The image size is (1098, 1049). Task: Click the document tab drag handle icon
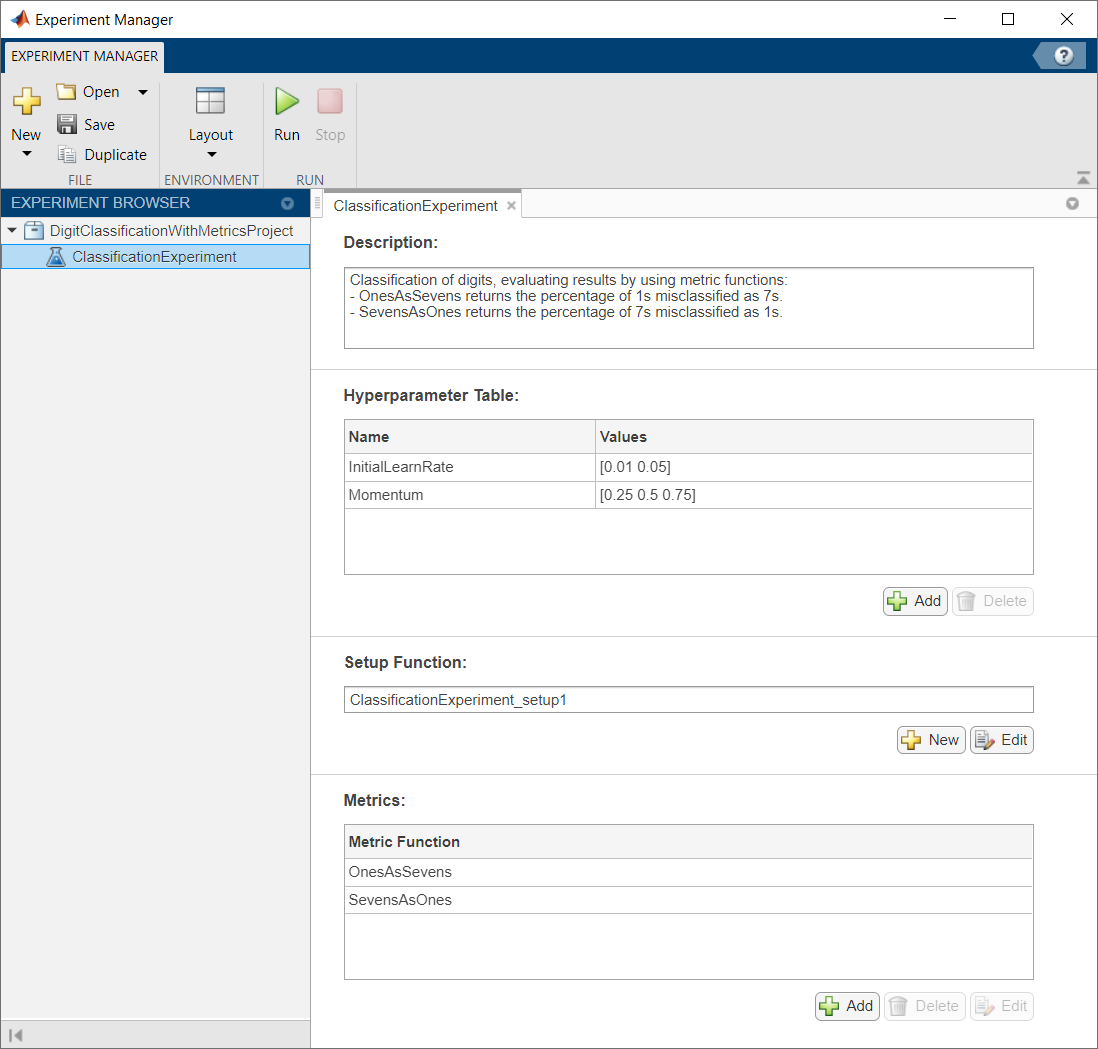click(x=317, y=204)
